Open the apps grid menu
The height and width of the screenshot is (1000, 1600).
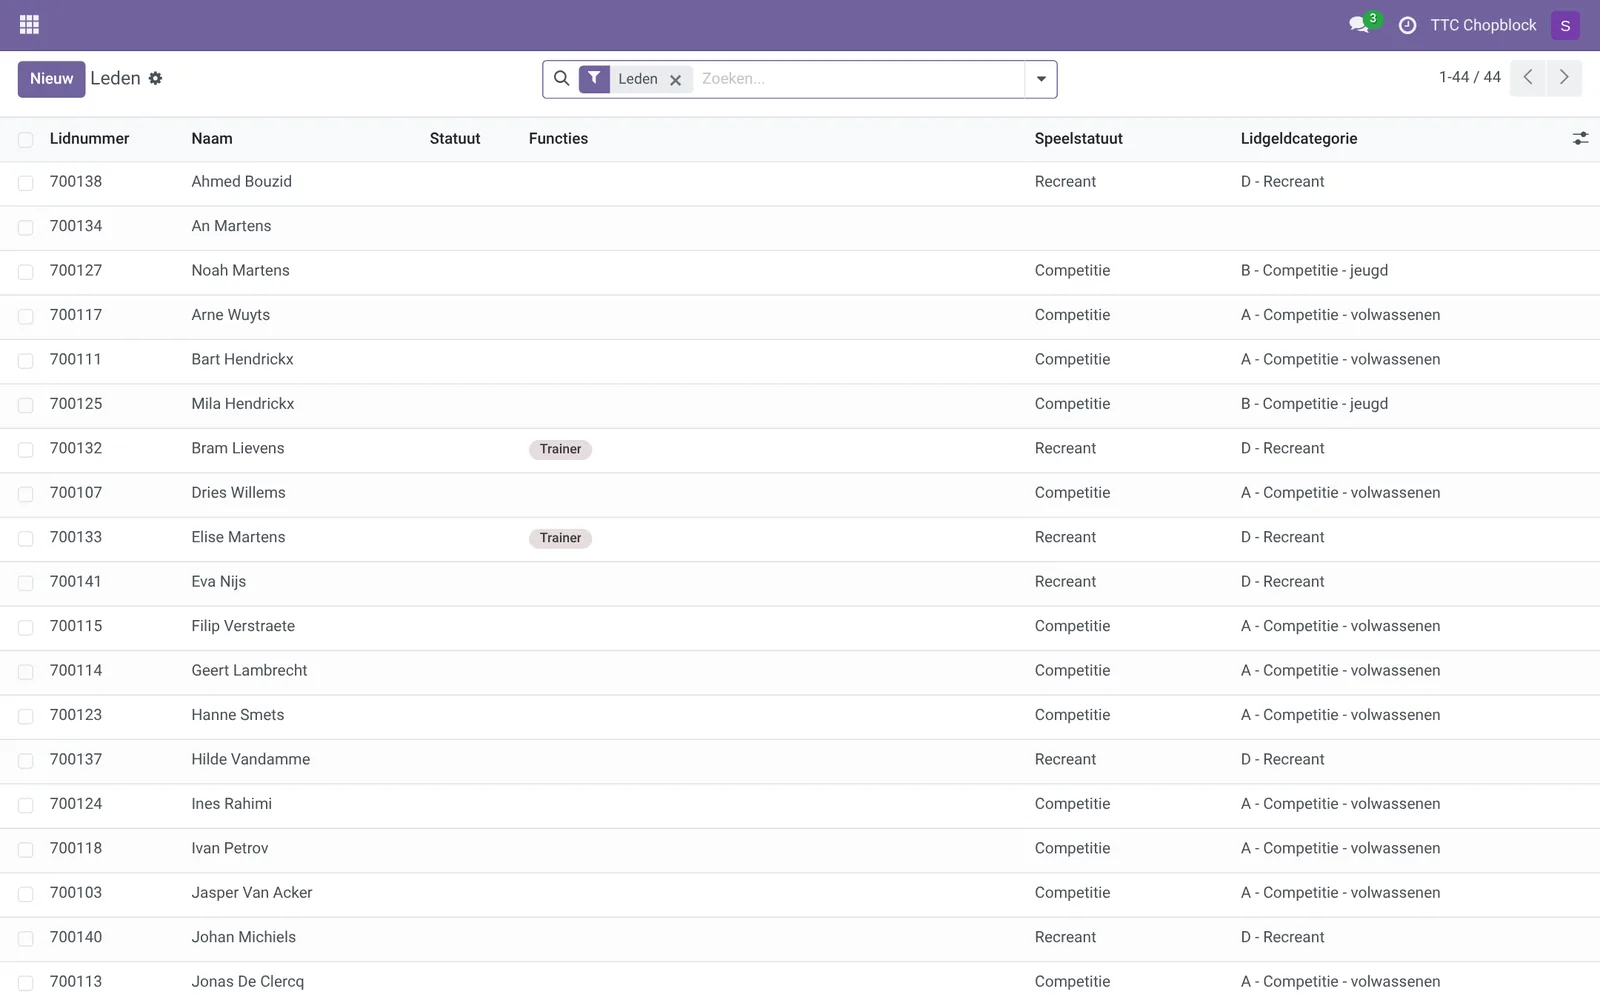tap(29, 25)
